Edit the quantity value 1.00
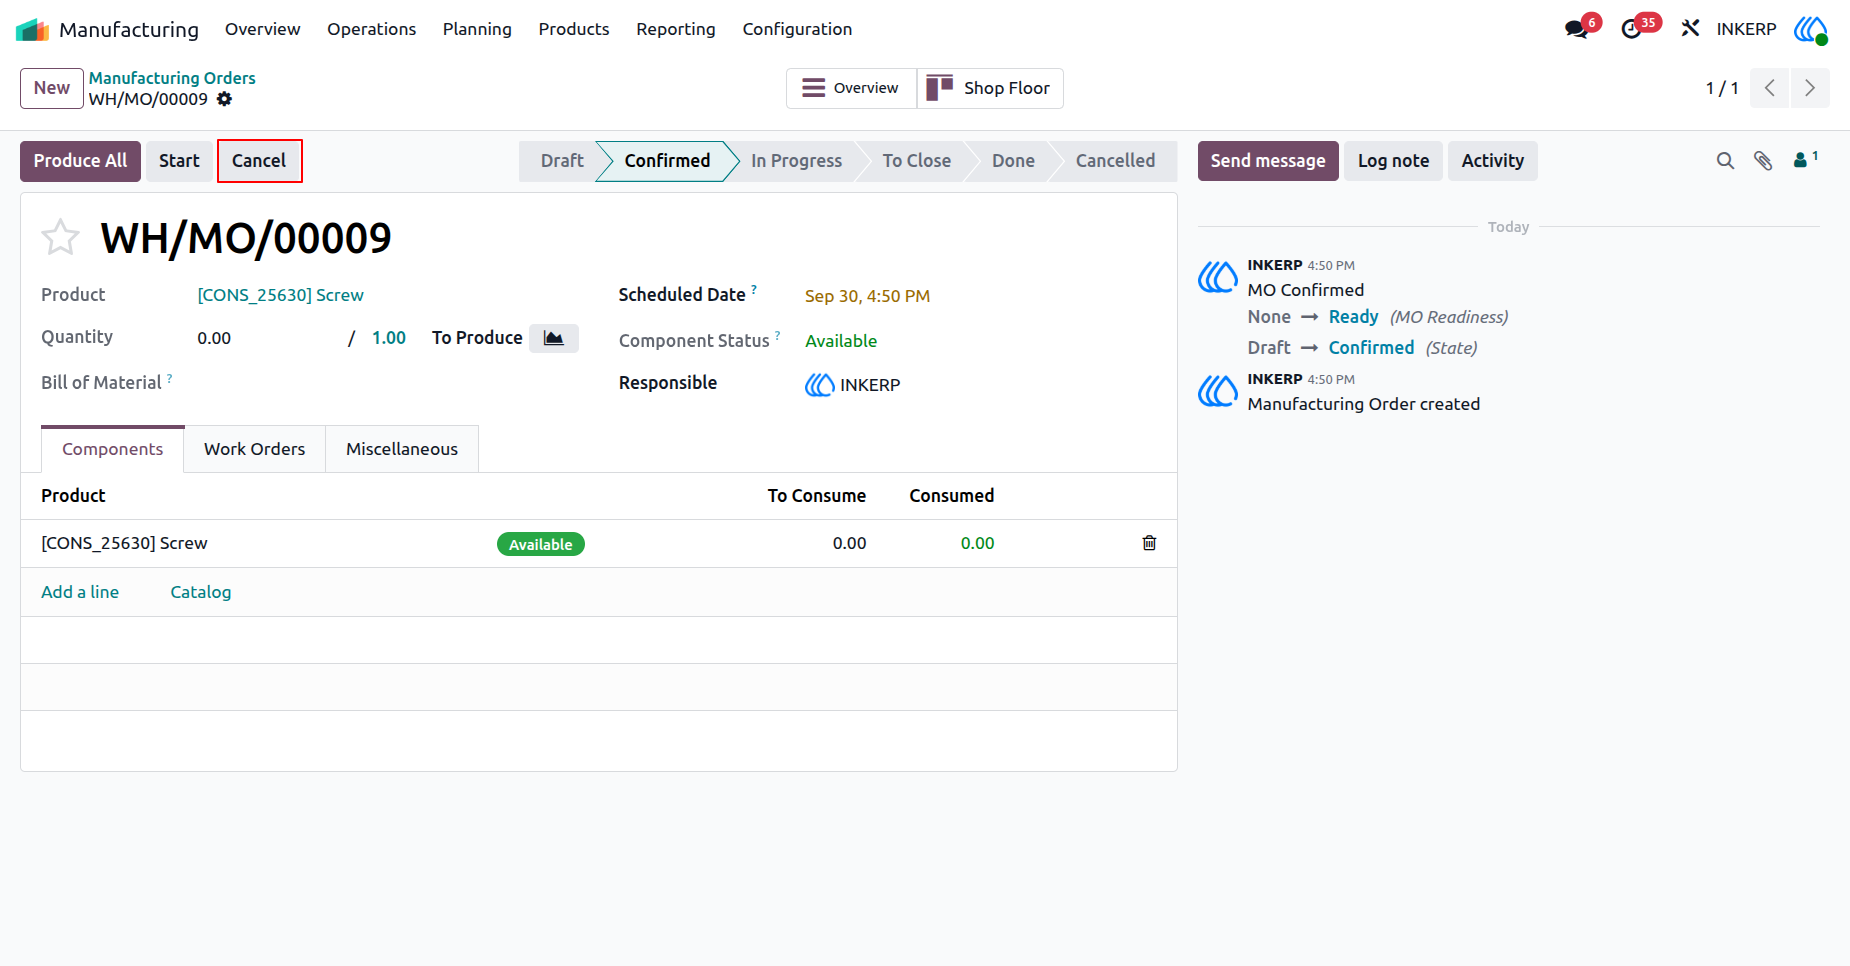The width and height of the screenshot is (1850, 966). coord(389,338)
